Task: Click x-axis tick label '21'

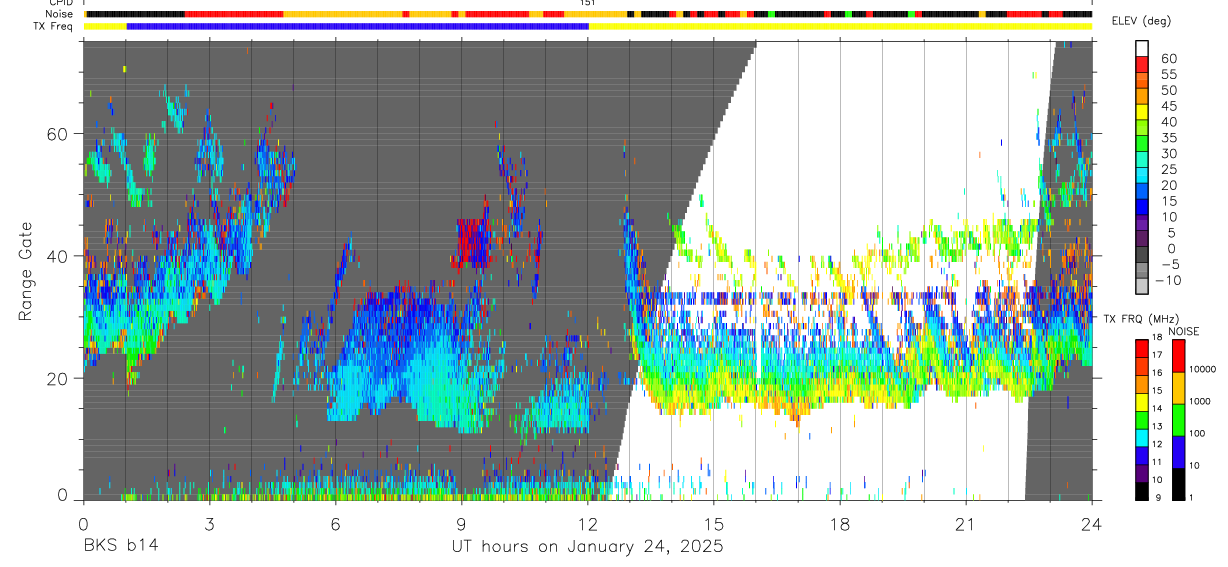Action: click(x=966, y=524)
